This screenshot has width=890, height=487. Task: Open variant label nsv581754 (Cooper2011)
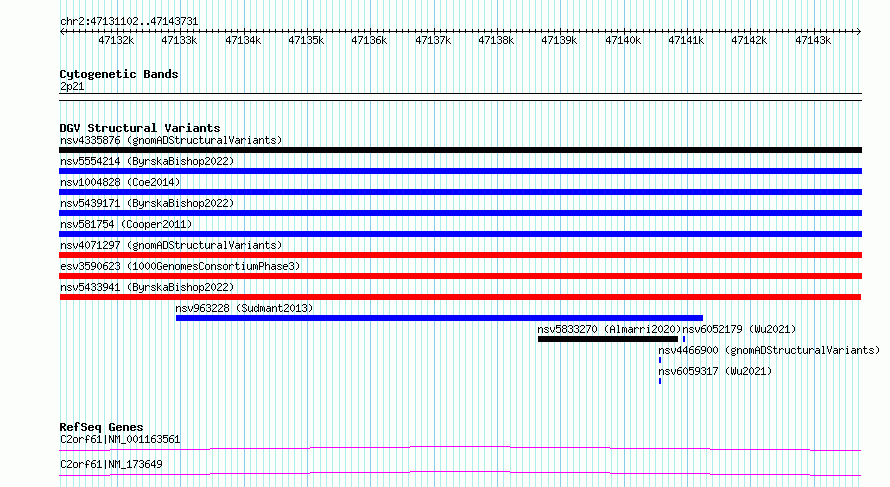click(x=126, y=224)
